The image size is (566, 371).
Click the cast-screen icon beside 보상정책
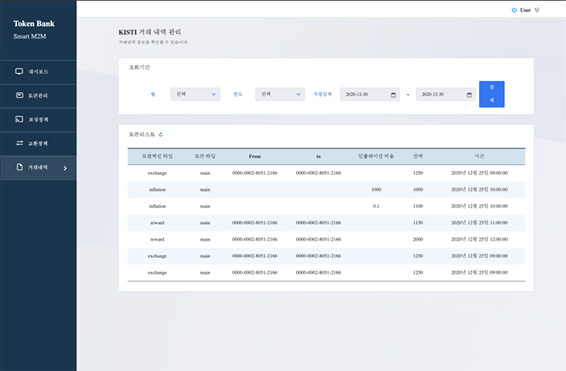pos(19,119)
